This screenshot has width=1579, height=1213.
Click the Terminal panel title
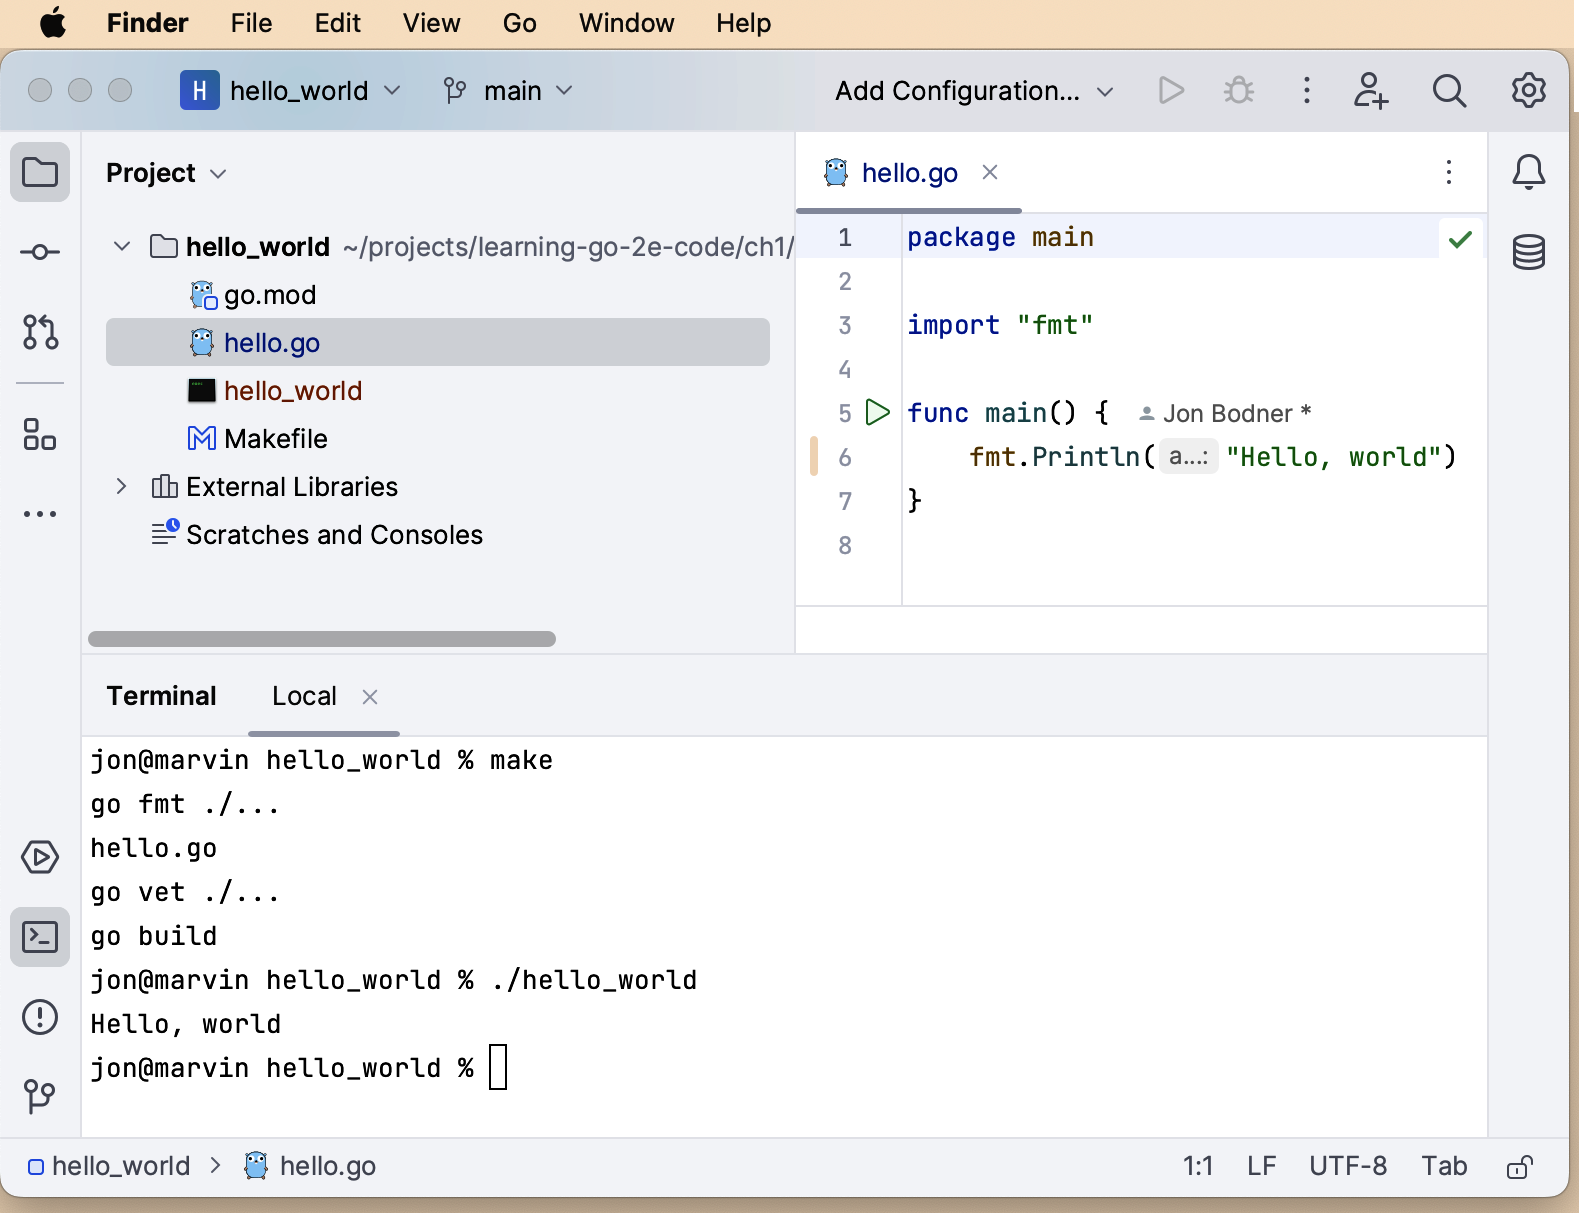[x=161, y=696]
